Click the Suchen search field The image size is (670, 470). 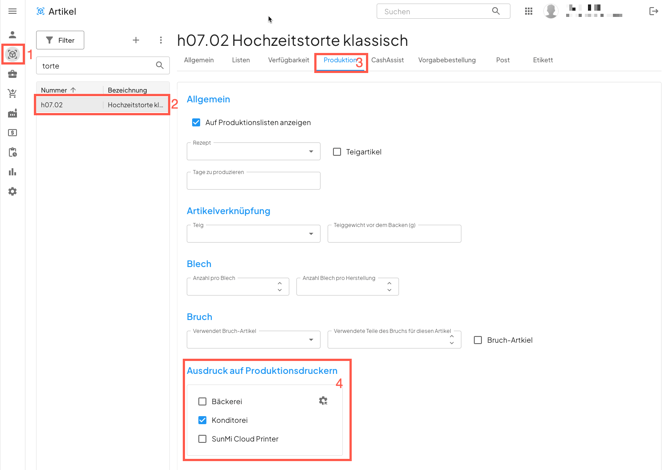point(443,12)
